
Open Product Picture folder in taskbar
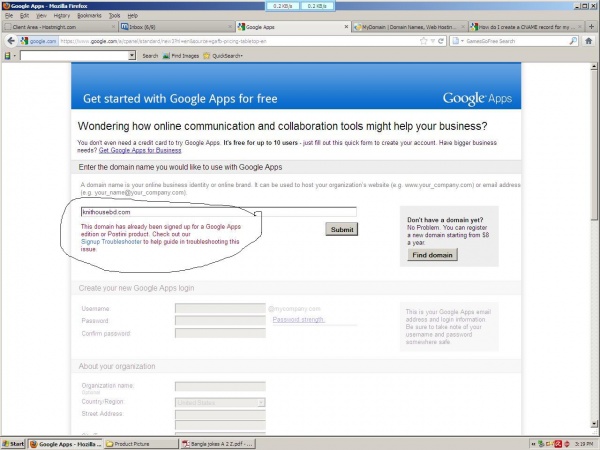[x=141, y=444]
